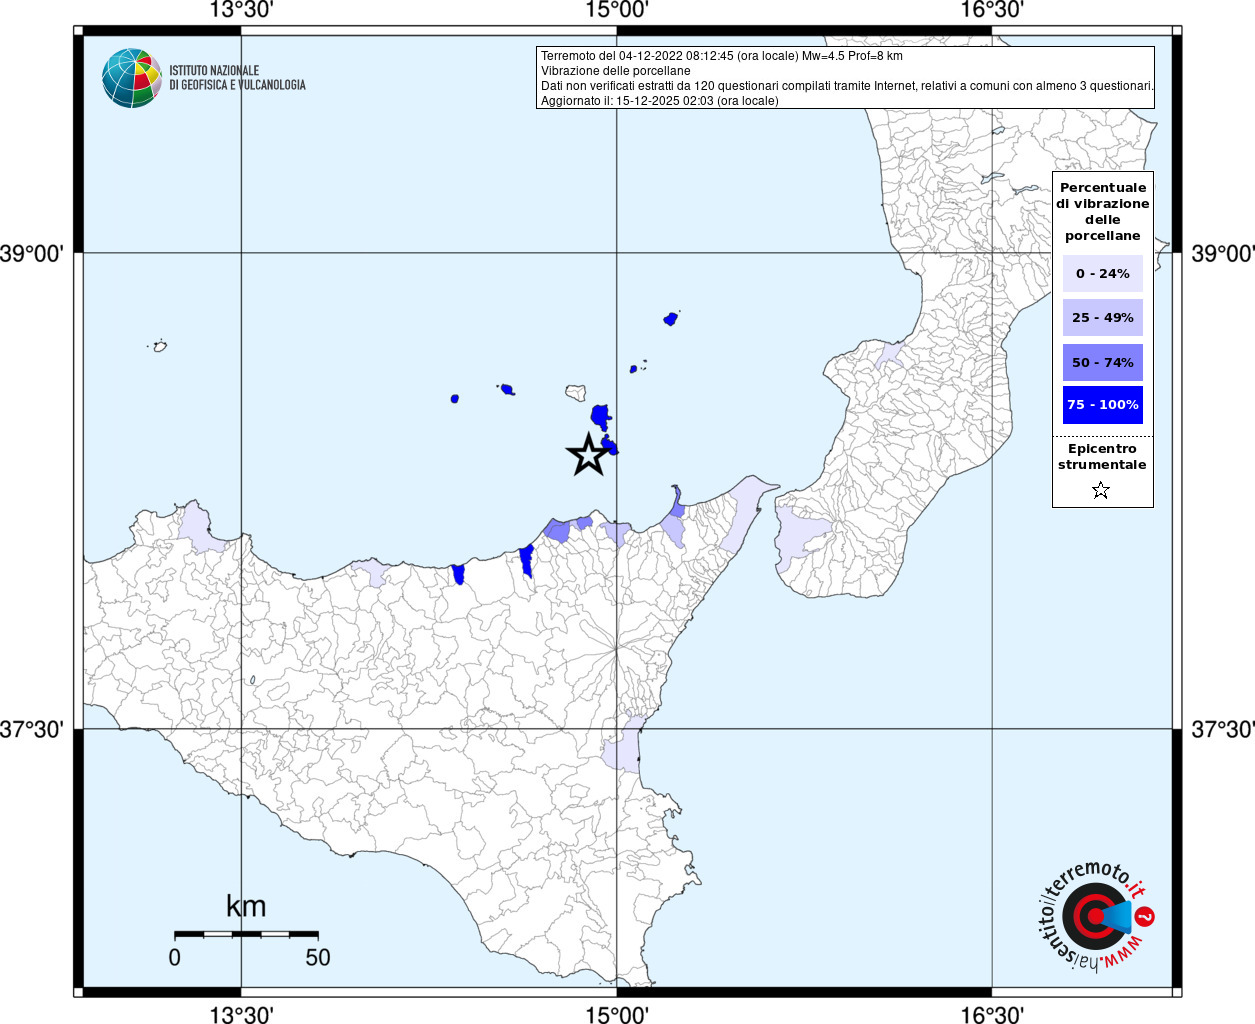Screen dimensions: 1255x1024
Task: Click the Aggiornato il update date line
Action: click(x=659, y=101)
